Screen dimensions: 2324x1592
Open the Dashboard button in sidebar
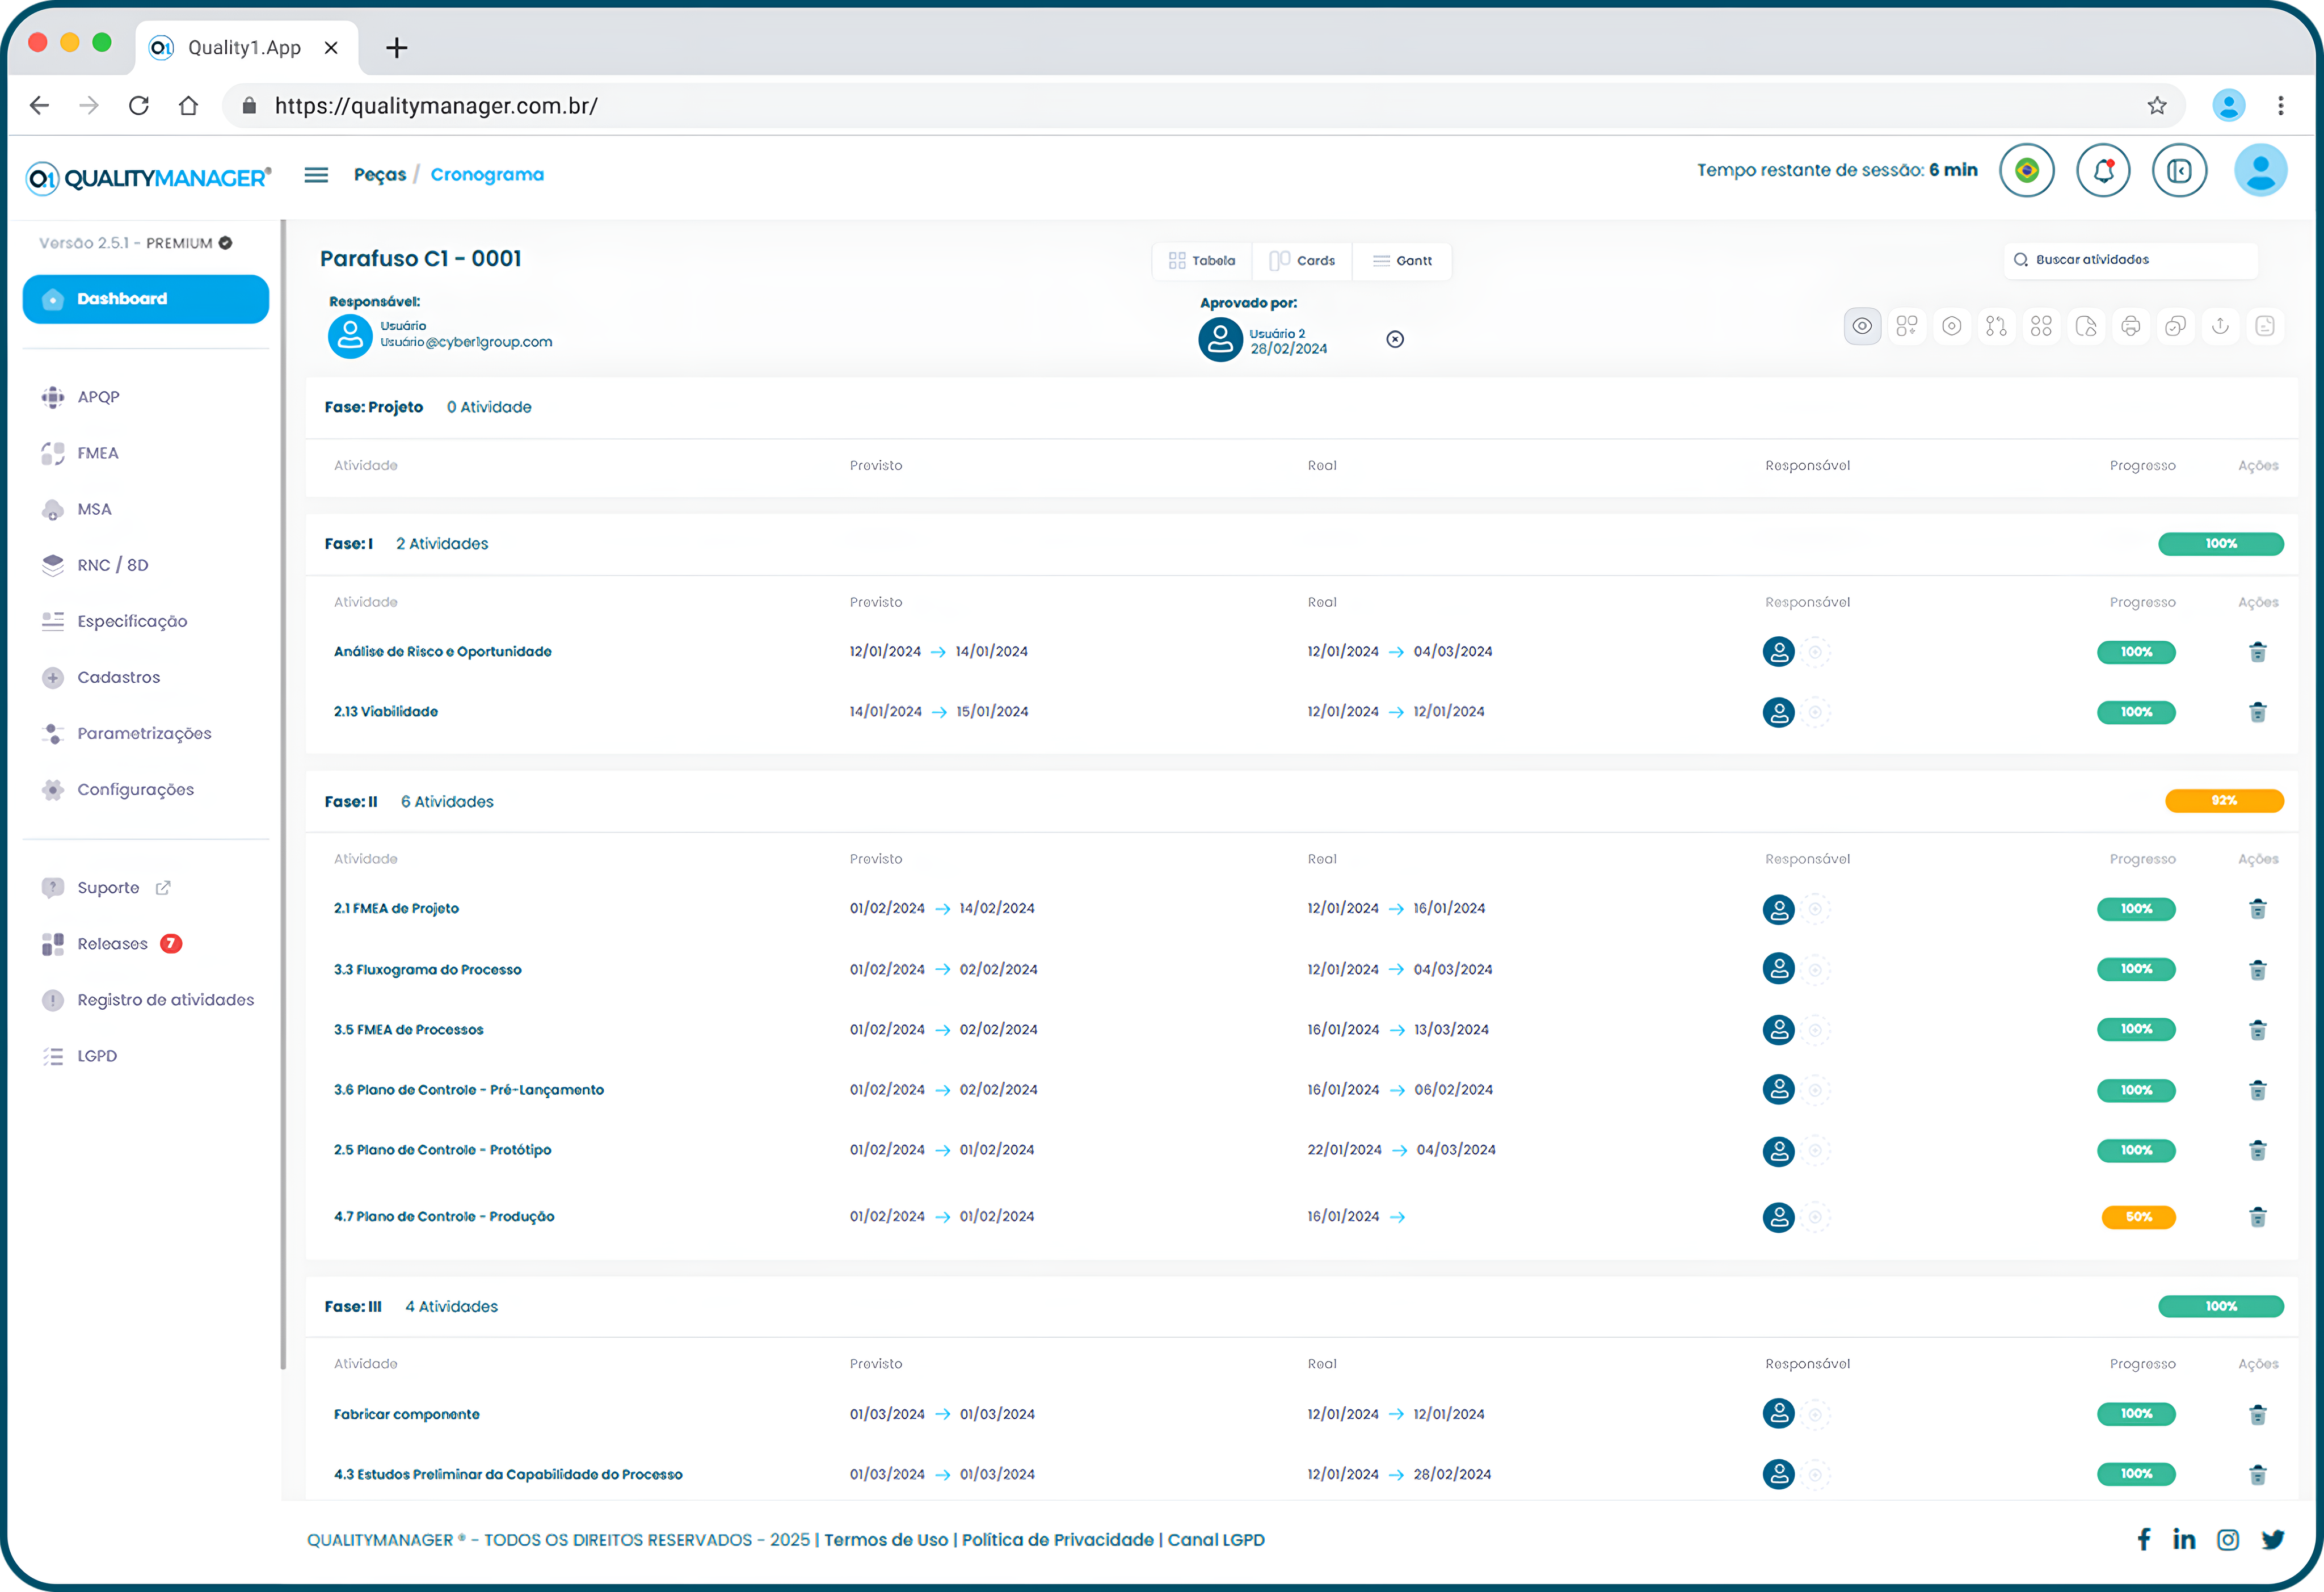[146, 299]
